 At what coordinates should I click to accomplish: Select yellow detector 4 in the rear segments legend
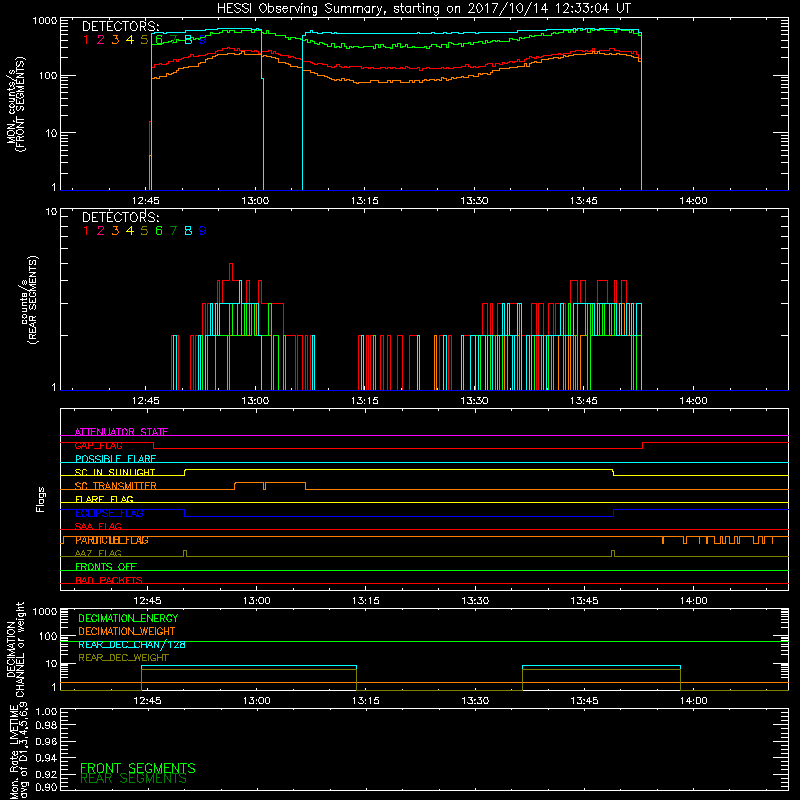click(130, 231)
